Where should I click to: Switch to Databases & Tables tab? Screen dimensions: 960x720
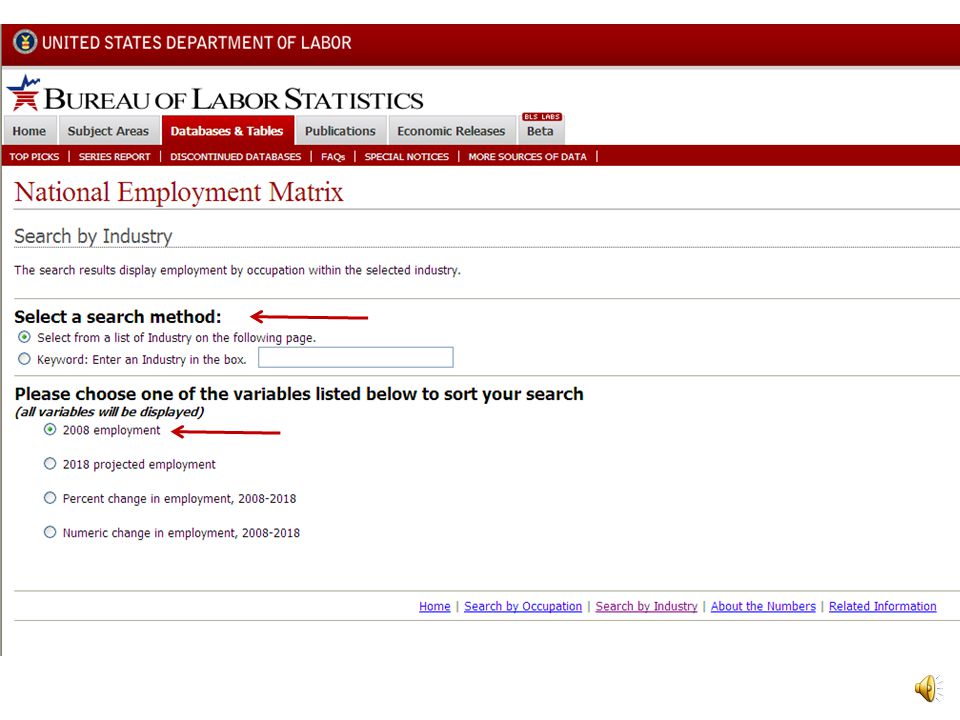pyautogui.click(x=227, y=131)
